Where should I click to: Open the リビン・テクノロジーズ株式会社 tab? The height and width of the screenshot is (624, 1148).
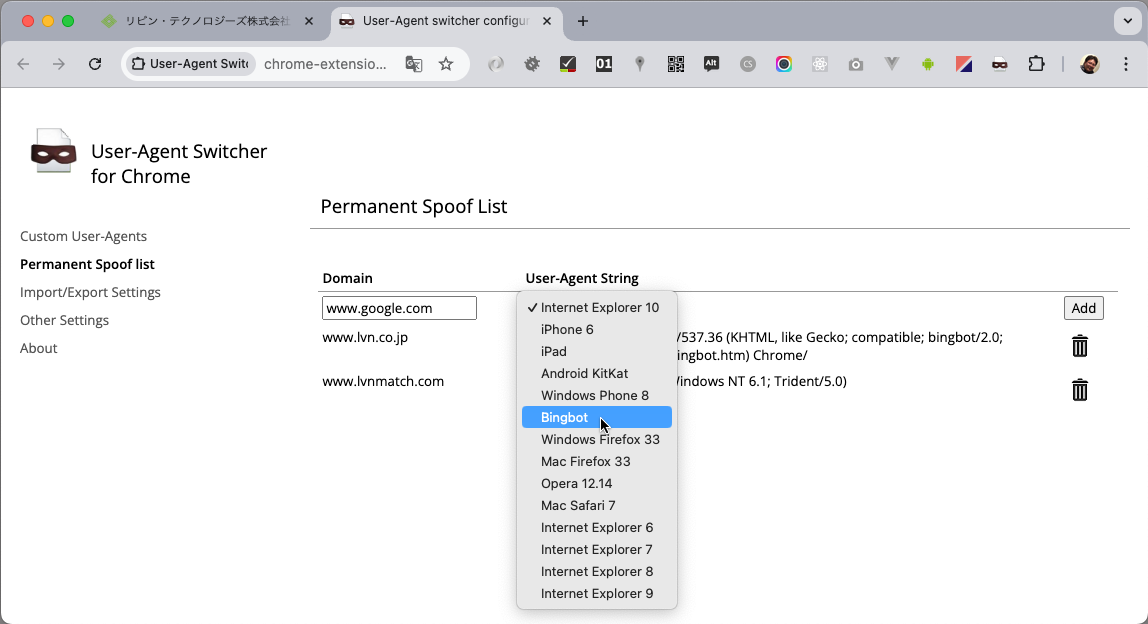tap(200, 20)
